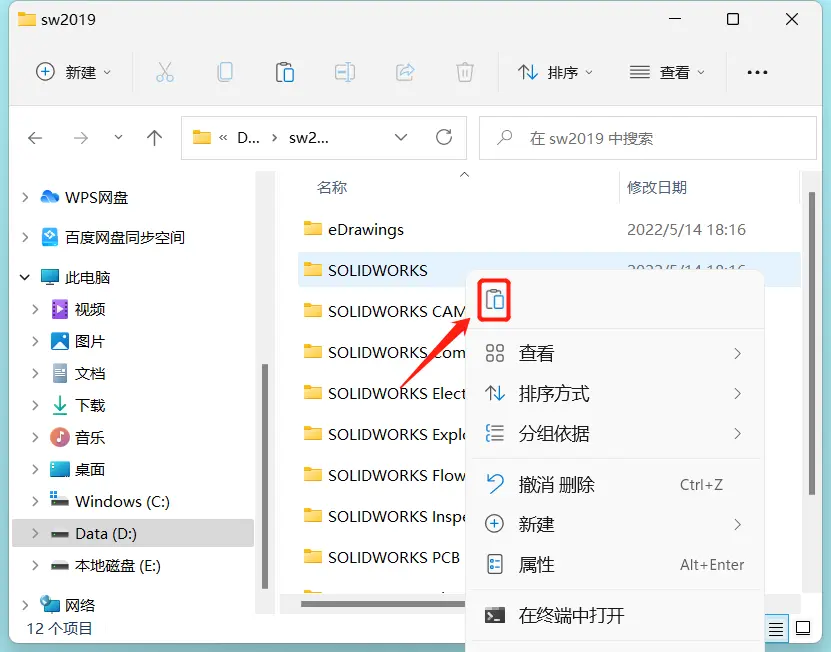Click the Rename icon in toolbar
Viewport: 831px width, 652px height.
pyautogui.click(x=345, y=72)
